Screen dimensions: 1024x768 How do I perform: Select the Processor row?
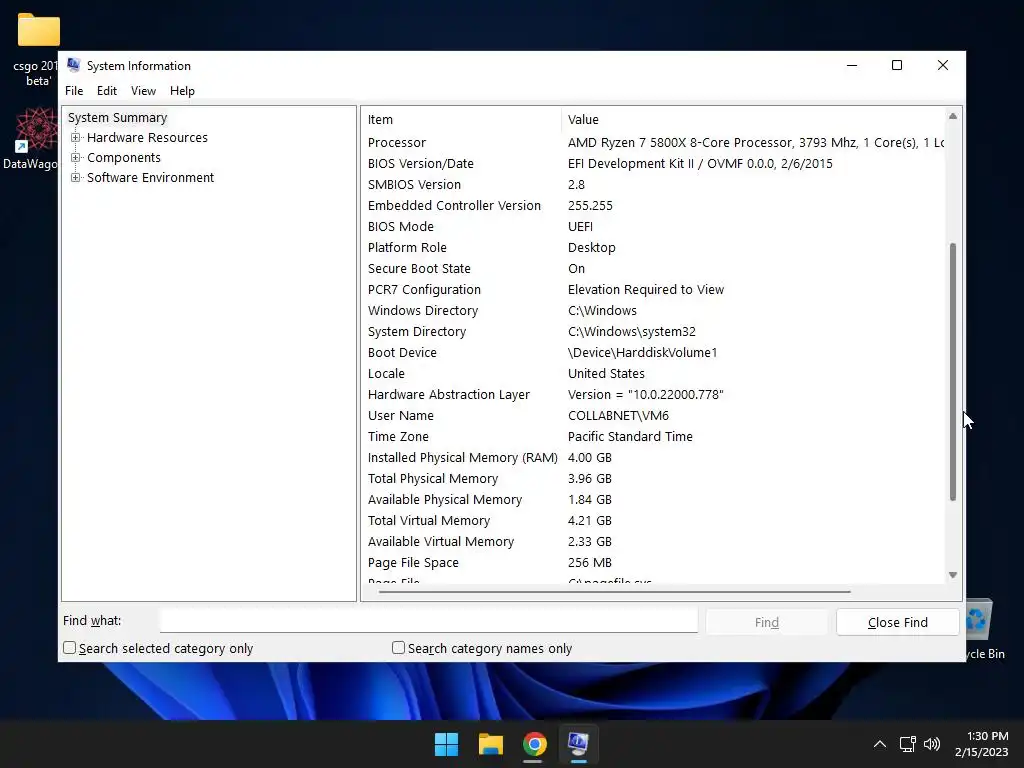653,142
